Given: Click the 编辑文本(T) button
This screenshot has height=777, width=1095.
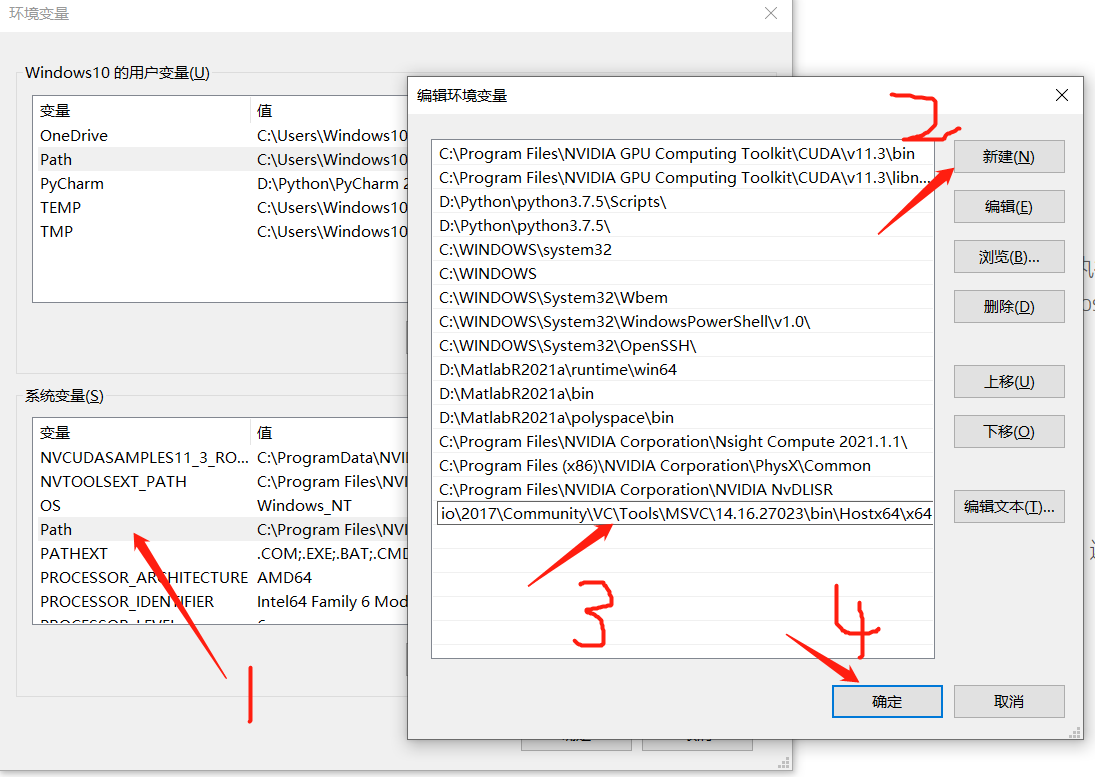Looking at the screenshot, I should point(1008,506).
